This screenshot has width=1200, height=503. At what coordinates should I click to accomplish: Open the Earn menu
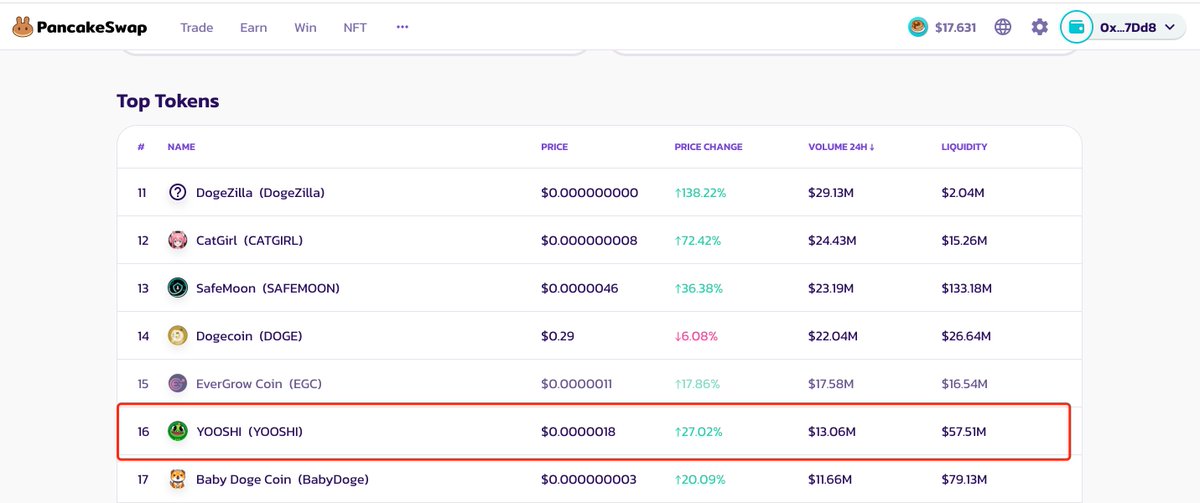[254, 27]
